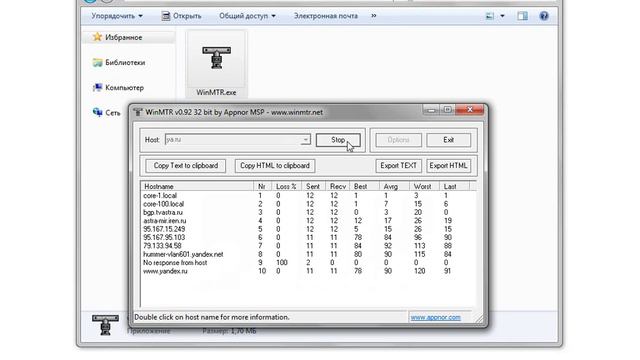Click Copy Text to clipboard button
640x360 pixels.
[186, 166]
